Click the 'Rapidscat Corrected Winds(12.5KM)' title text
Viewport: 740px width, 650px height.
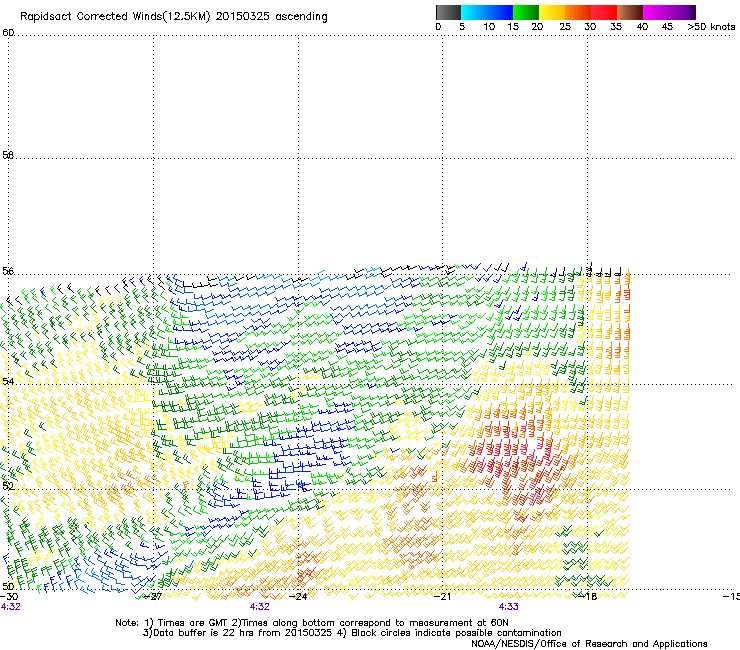click(115, 17)
